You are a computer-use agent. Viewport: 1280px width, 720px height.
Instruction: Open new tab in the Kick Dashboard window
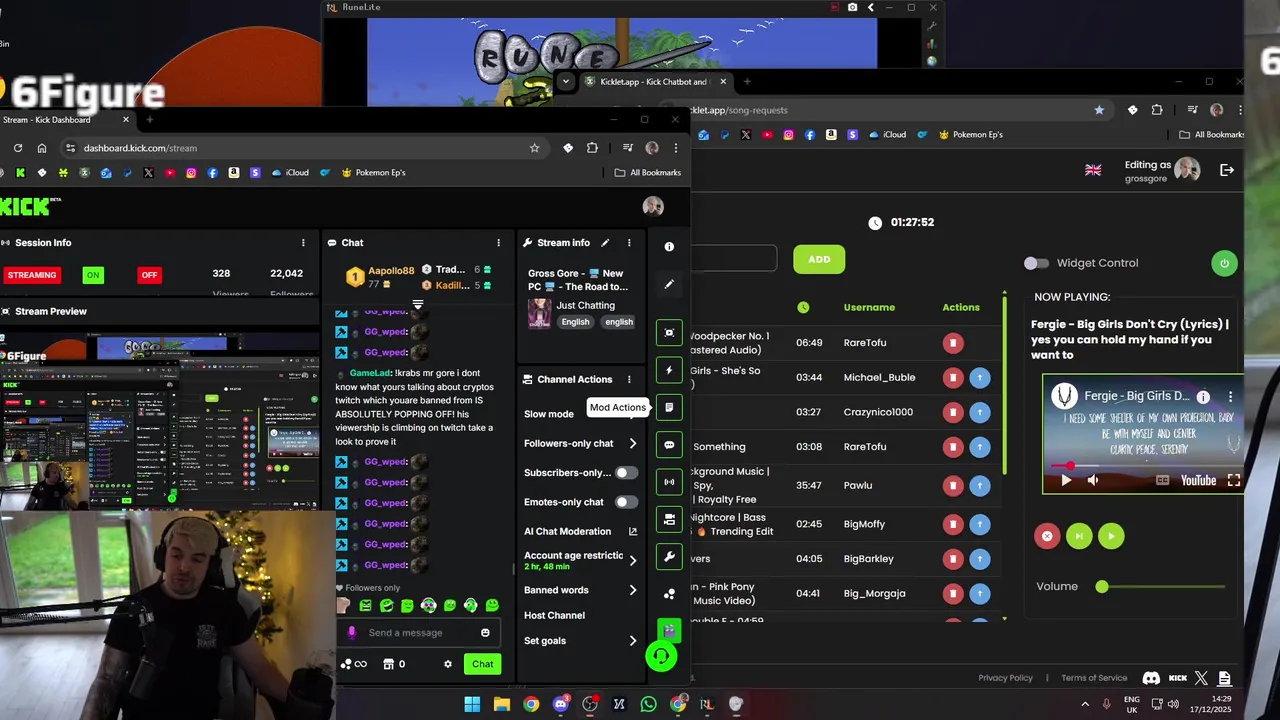(150, 120)
